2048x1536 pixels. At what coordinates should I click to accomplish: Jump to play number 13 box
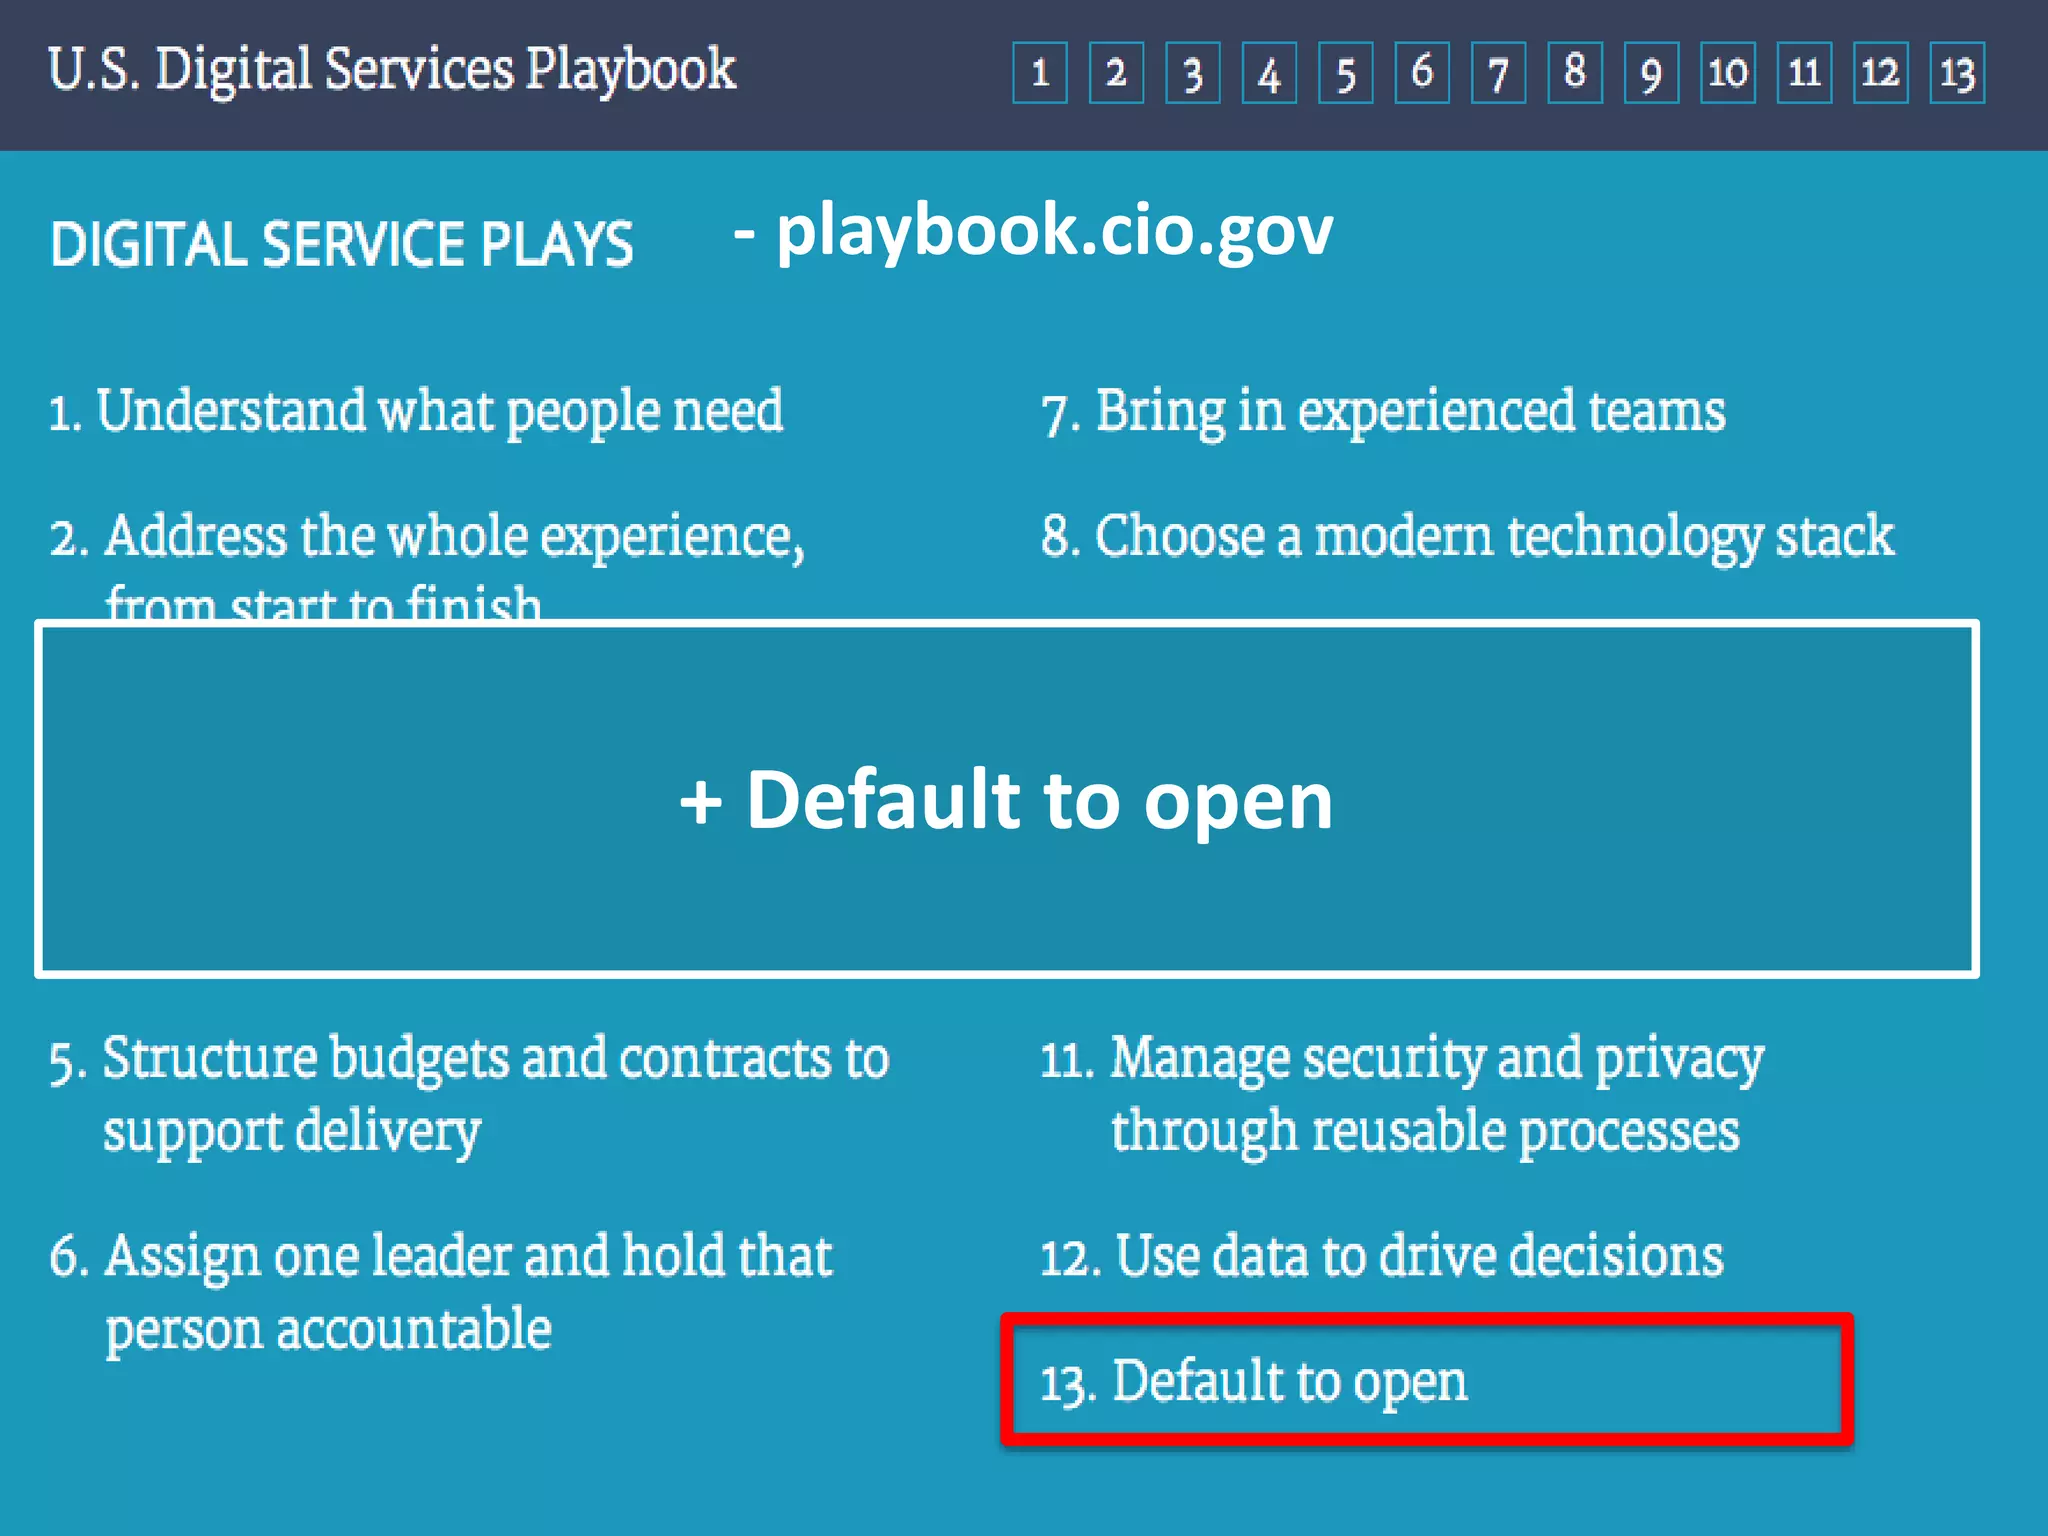tap(1957, 73)
